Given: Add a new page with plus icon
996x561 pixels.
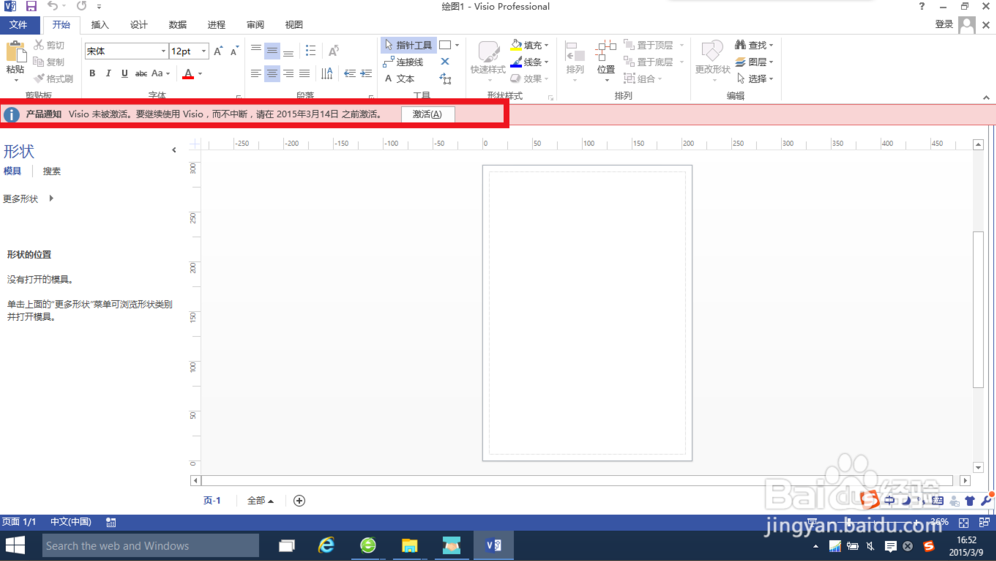Looking at the screenshot, I should click(299, 501).
